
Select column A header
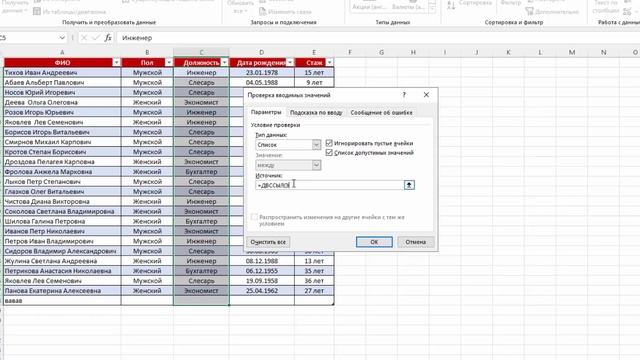(x=62, y=52)
